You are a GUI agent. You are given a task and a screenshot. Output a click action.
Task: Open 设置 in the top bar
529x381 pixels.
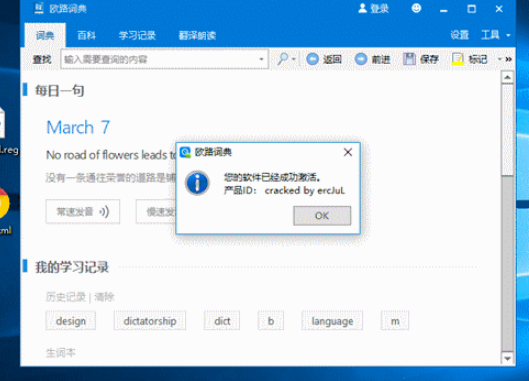click(460, 34)
